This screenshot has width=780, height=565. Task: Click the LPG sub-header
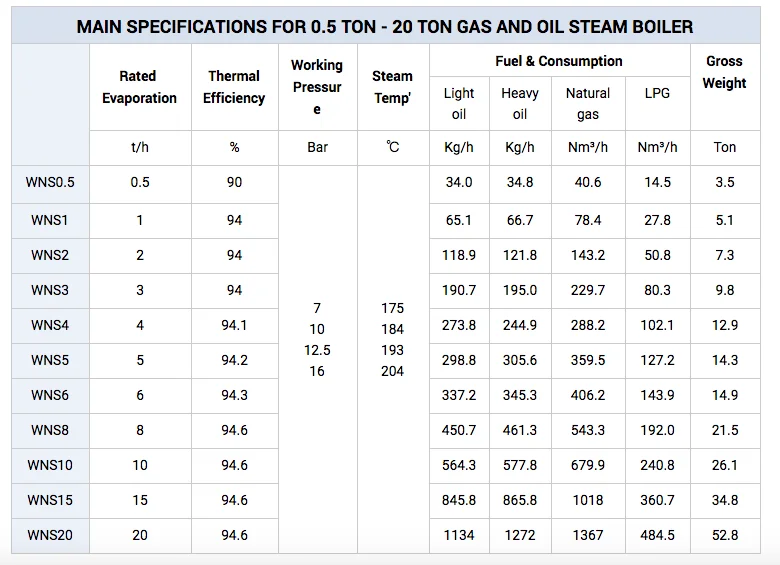pos(658,93)
